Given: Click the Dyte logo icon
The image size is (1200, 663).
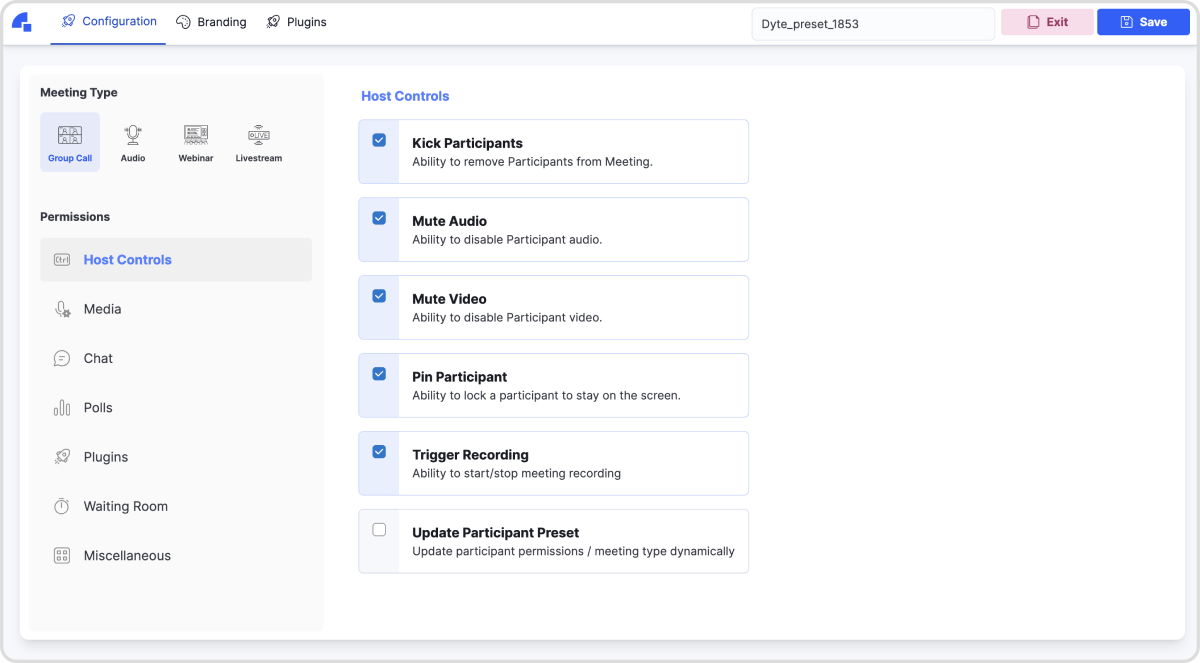Looking at the screenshot, I should [x=22, y=22].
